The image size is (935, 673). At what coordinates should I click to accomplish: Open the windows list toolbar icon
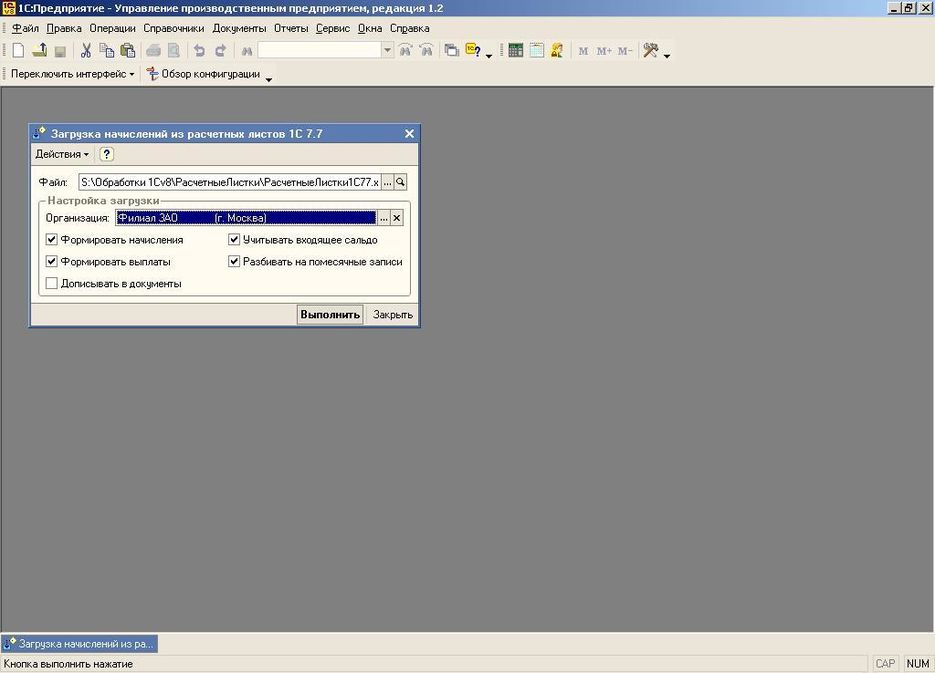[452, 51]
